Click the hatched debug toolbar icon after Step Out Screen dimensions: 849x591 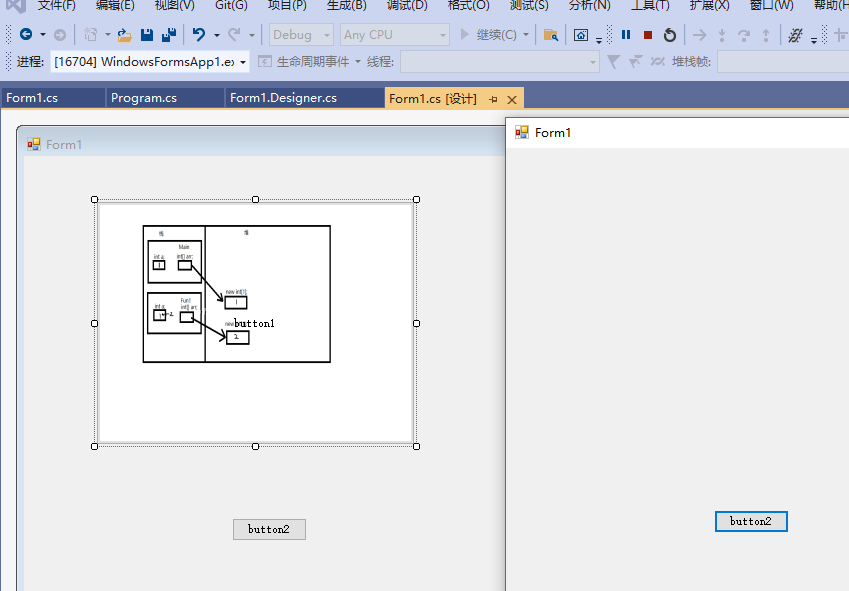click(x=795, y=35)
